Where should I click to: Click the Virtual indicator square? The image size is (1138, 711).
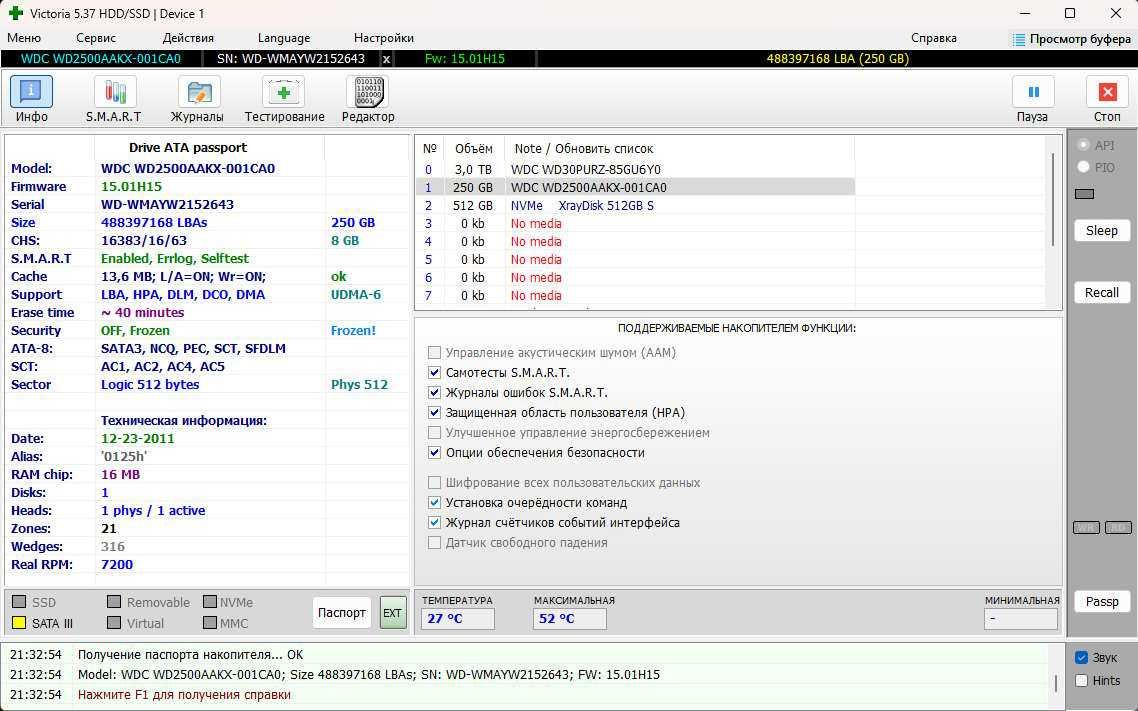114,622
